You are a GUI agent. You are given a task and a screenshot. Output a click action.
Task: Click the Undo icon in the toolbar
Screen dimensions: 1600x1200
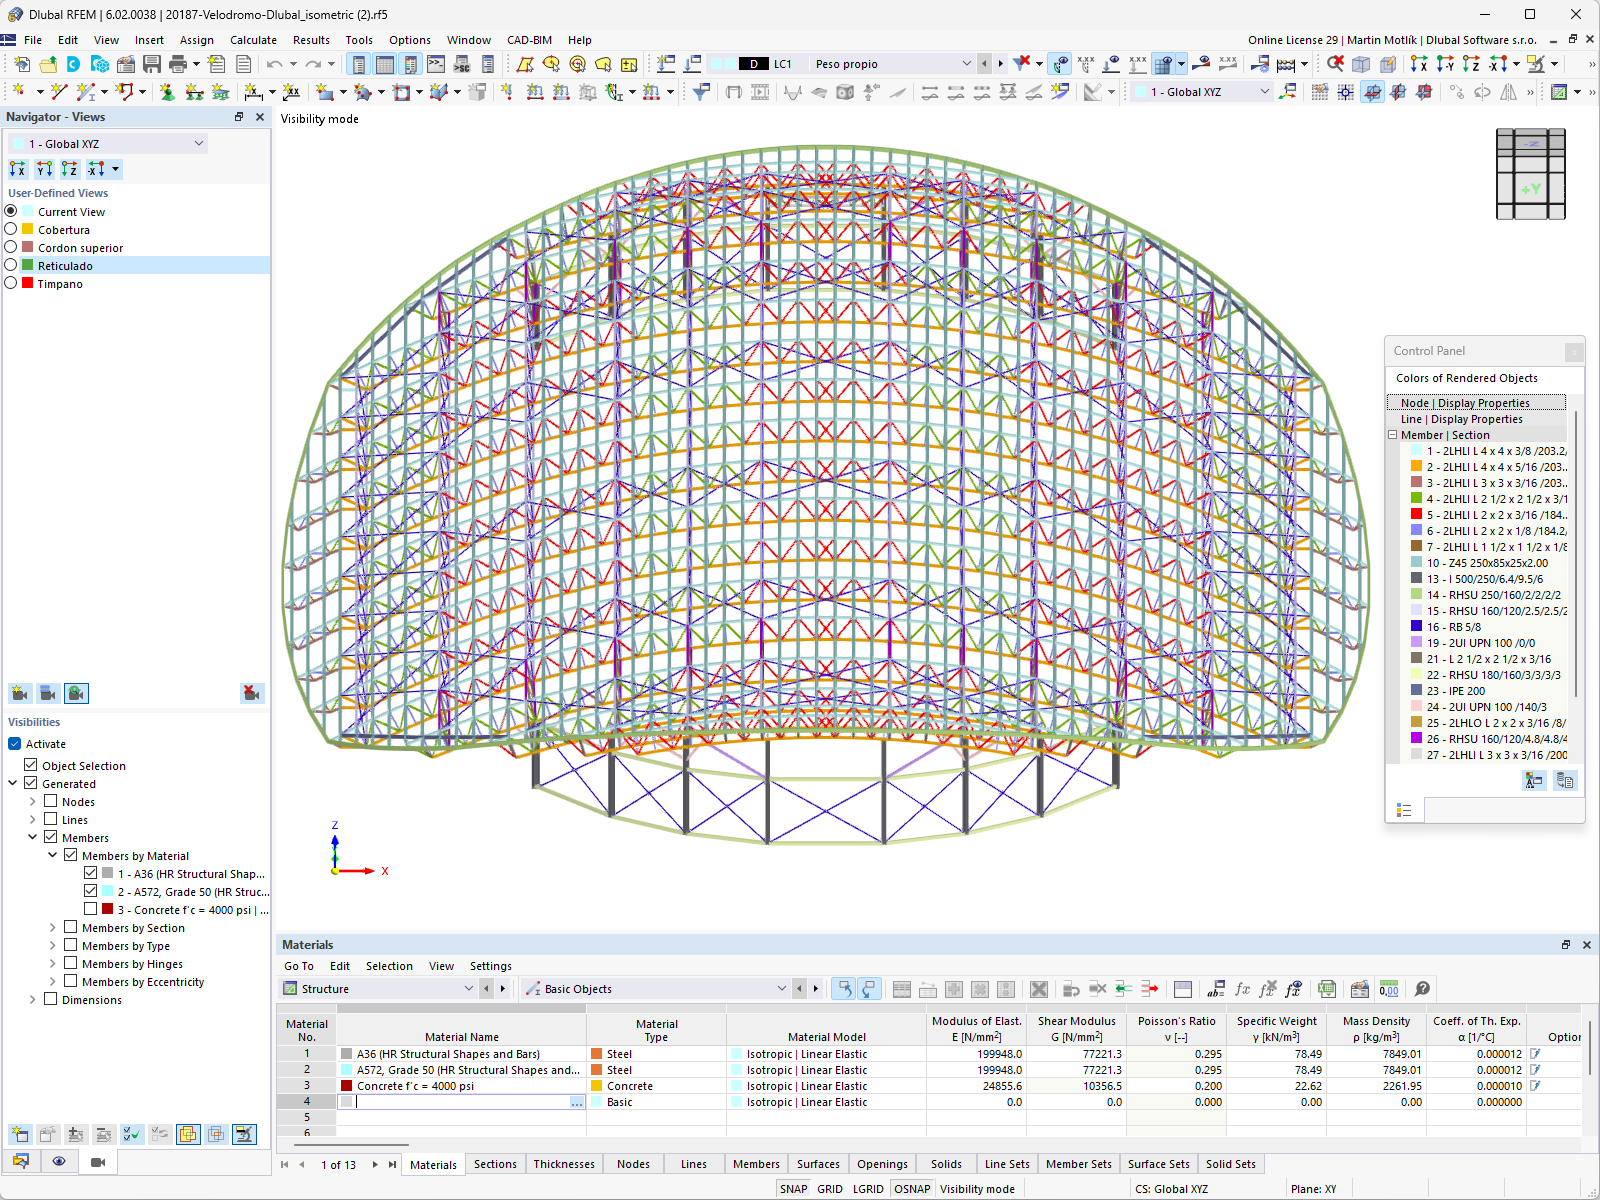[275, 63]
